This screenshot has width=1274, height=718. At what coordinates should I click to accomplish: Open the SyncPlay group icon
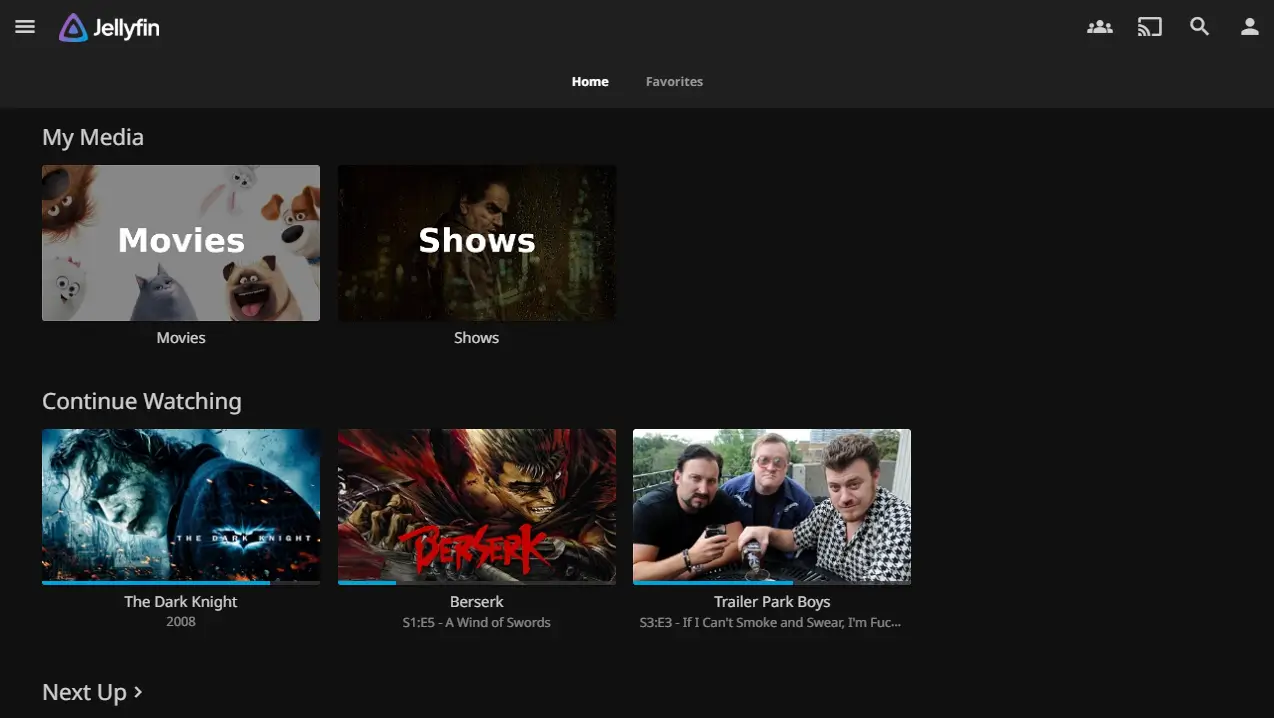[1099, 27]
